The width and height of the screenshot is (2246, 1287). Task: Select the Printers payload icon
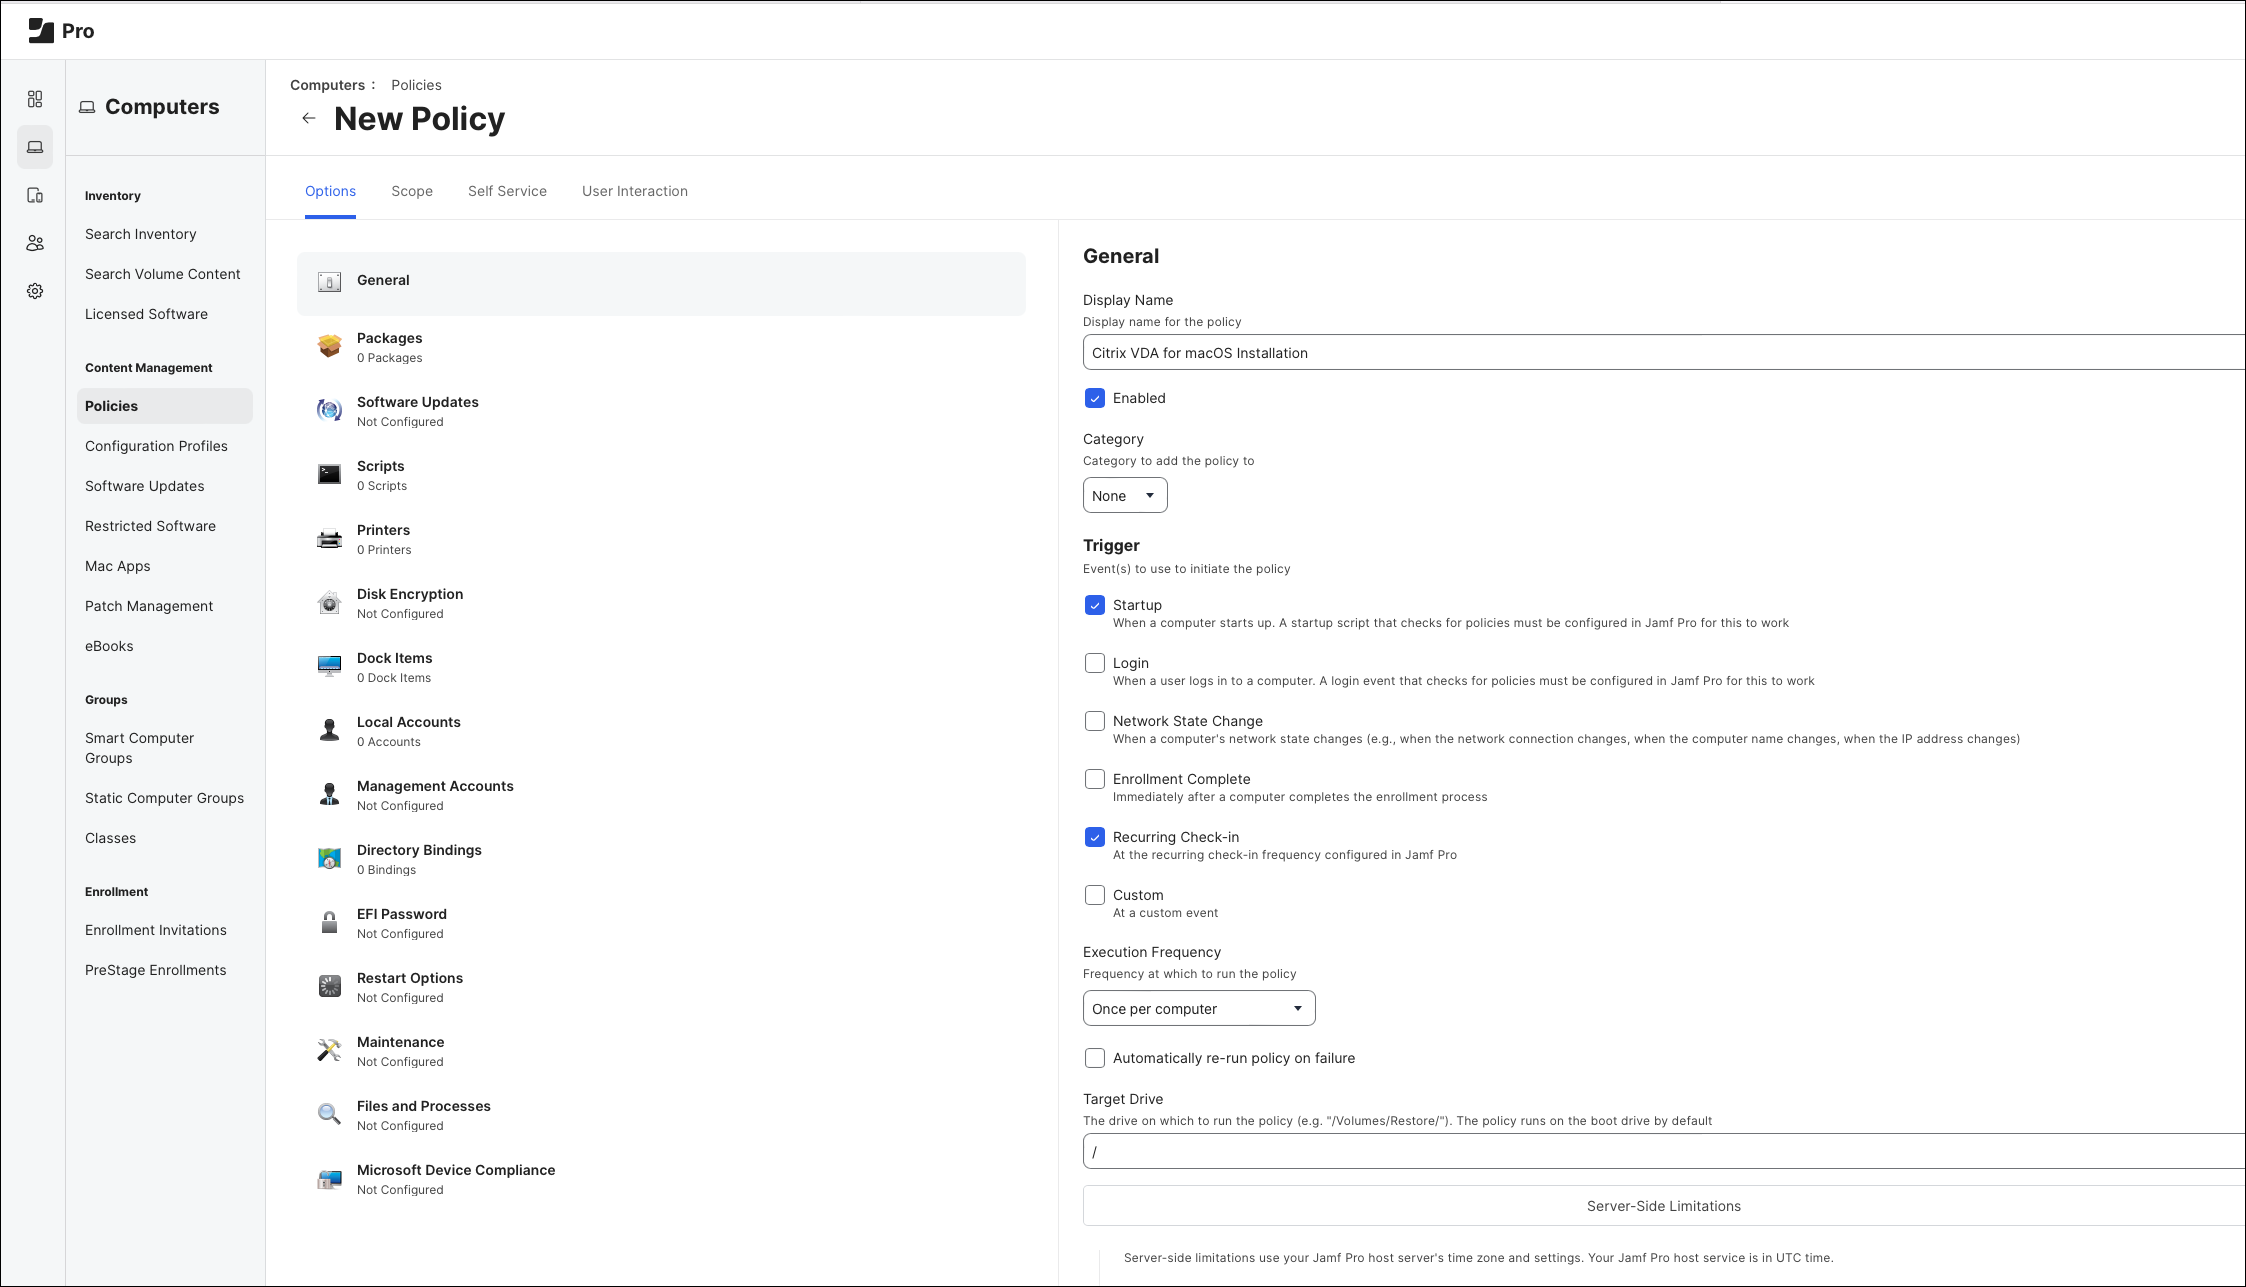329,539
